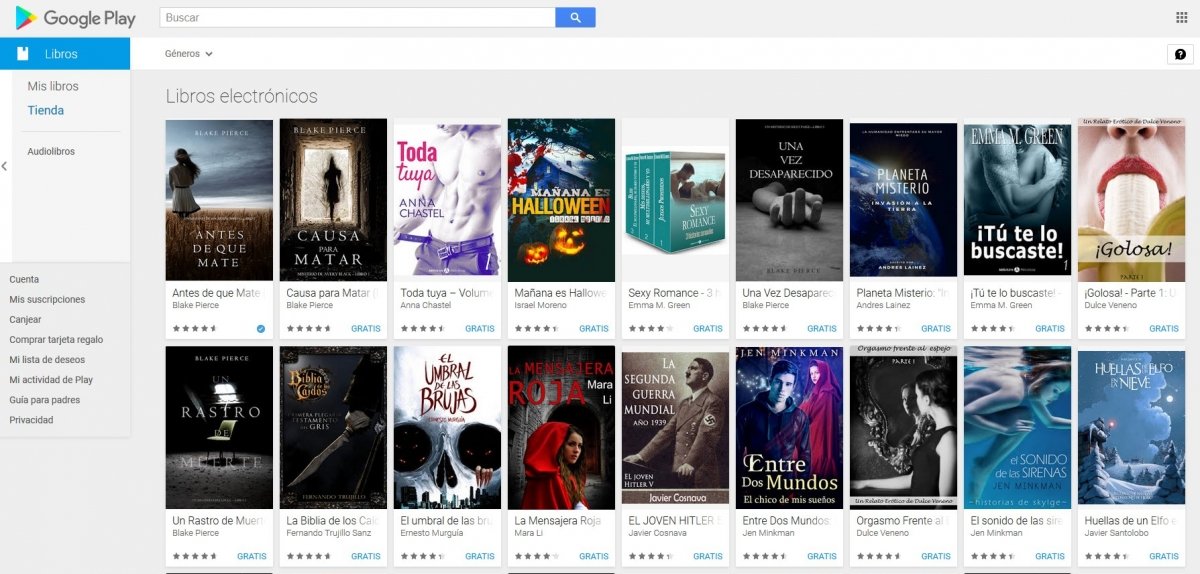Open the ¡Tú te lo buscaste! cover

click(1017, 200)
